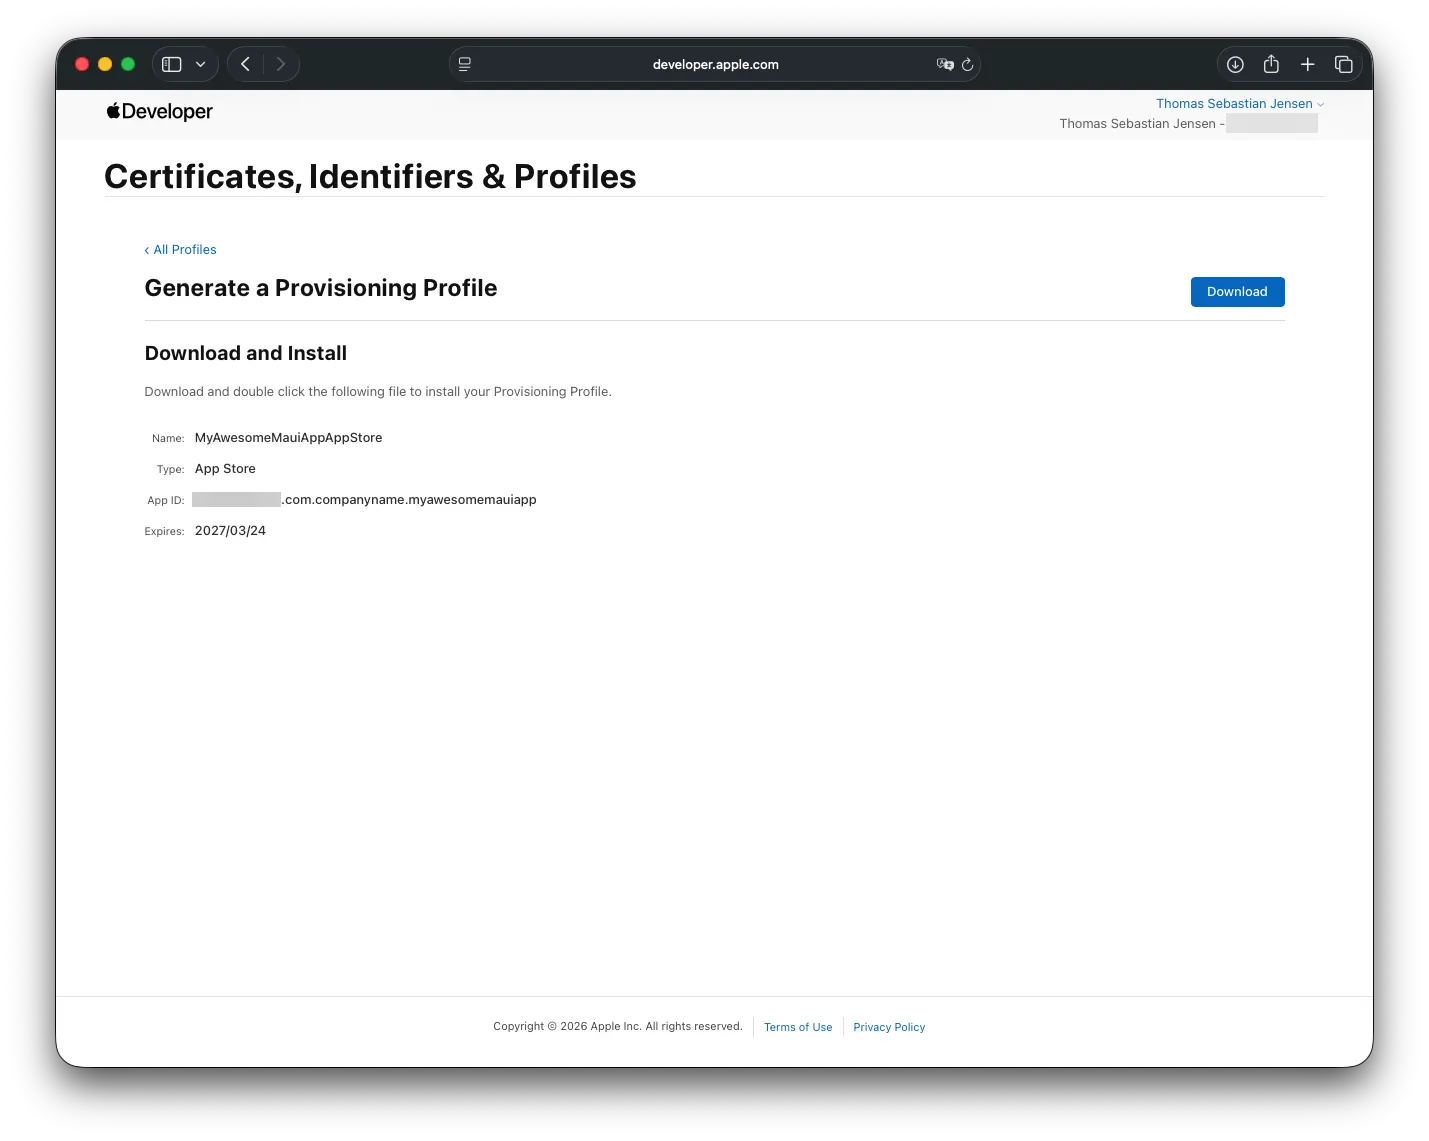
Task: Click the translate icon in address bar
Action: coord(944,64)
